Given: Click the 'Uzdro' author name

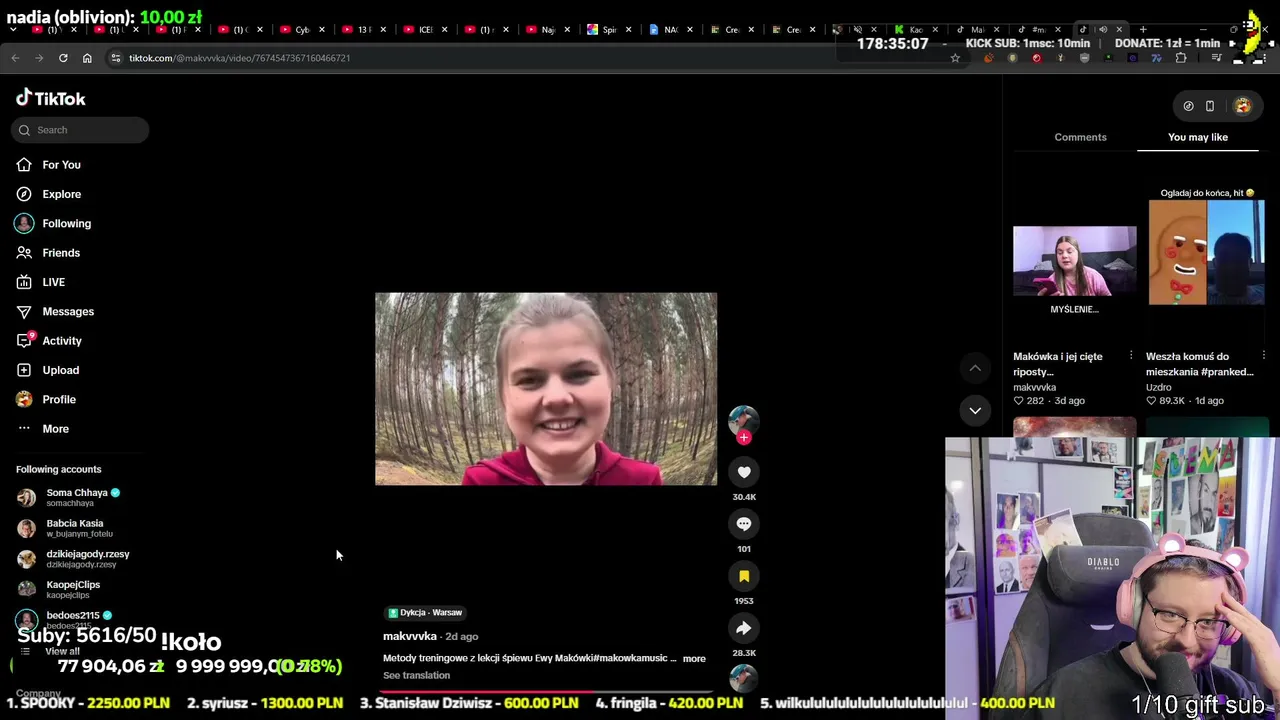Looking at the screenshot, I should click(1159, 387).
